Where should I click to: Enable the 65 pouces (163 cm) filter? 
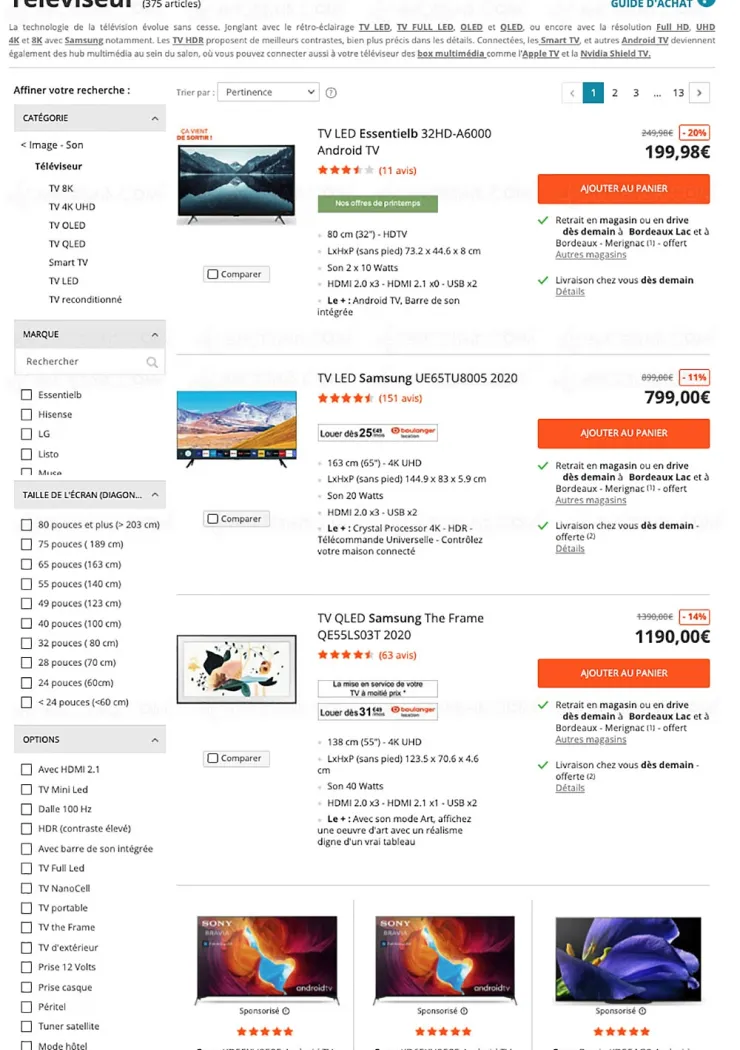point(27,564)
